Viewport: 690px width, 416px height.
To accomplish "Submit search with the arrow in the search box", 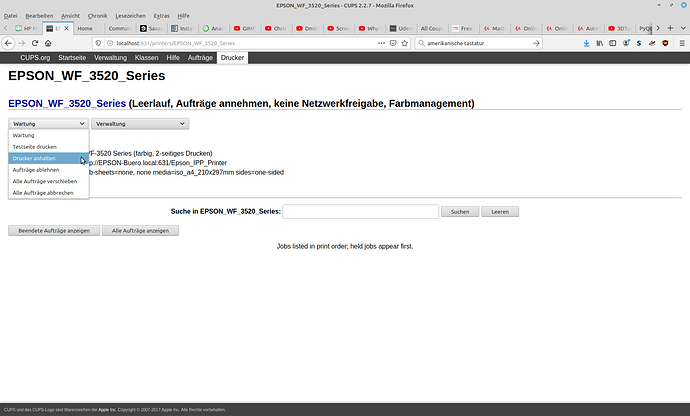I will [536, 43].
